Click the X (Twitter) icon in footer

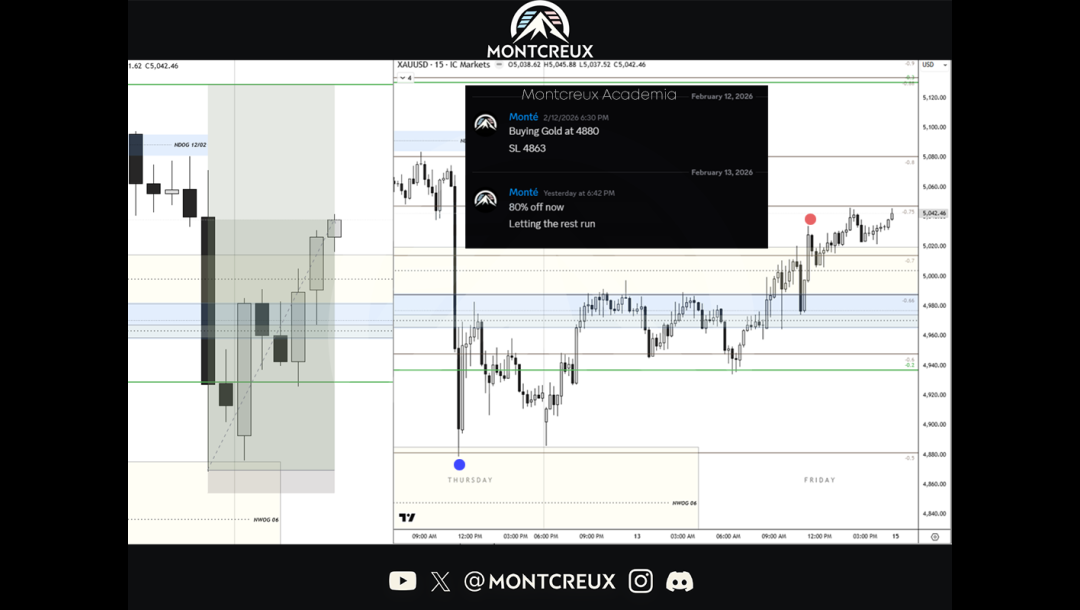[x=440, y=582]
